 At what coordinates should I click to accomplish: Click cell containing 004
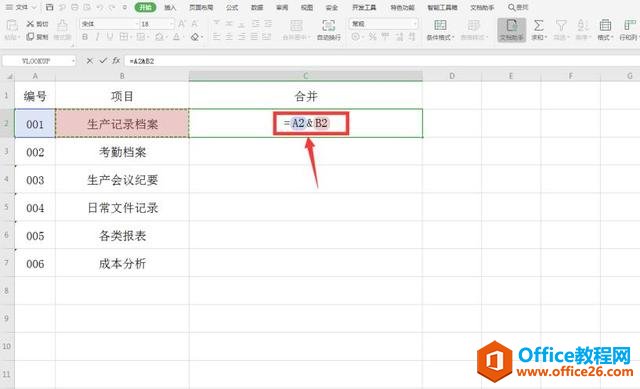(x=35, y=208)
